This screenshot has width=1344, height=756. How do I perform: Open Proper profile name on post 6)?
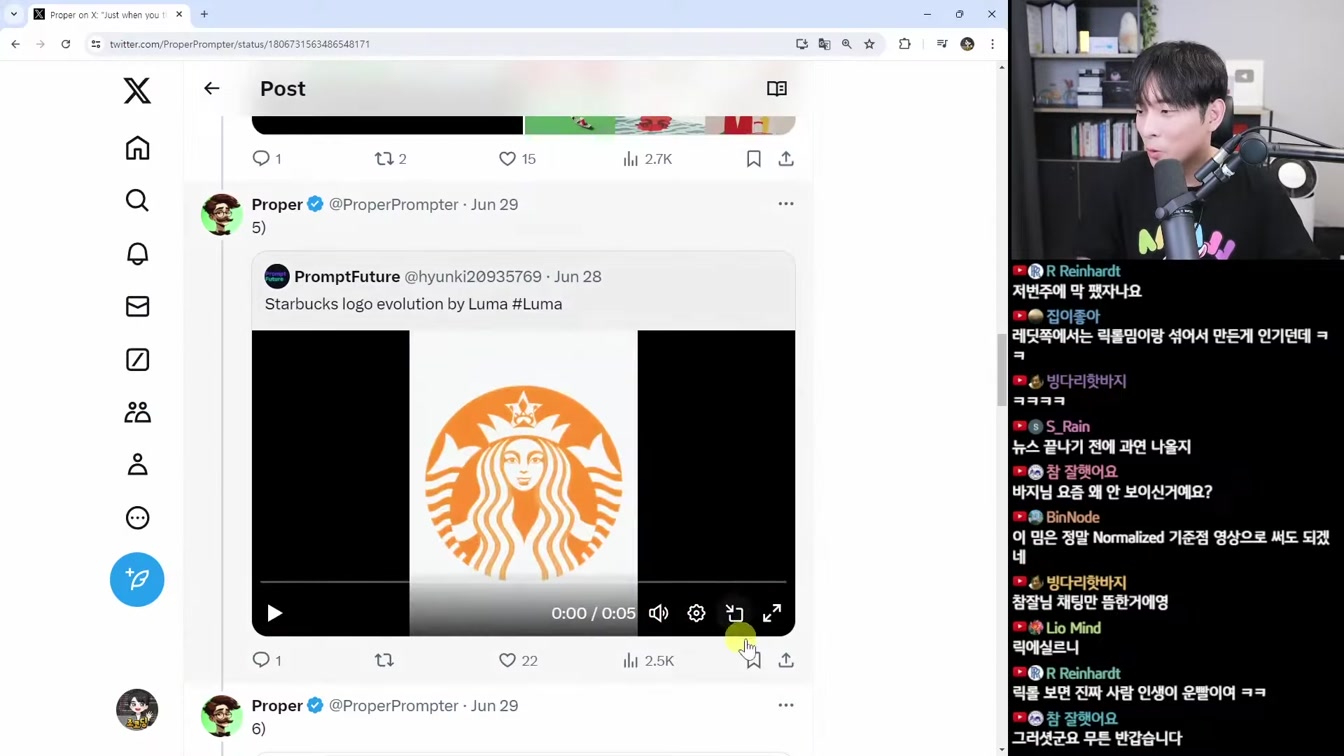pos(277,705)
